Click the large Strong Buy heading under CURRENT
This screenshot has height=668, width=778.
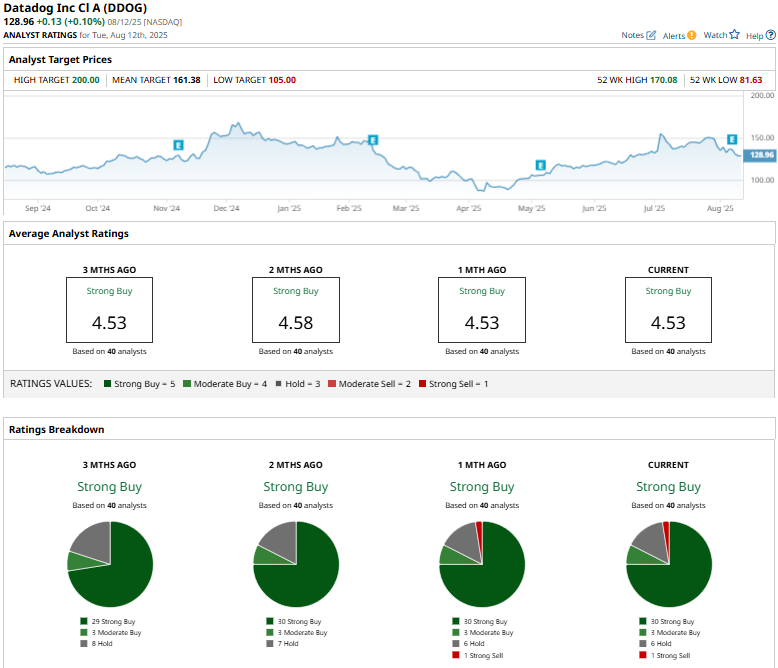668,487
